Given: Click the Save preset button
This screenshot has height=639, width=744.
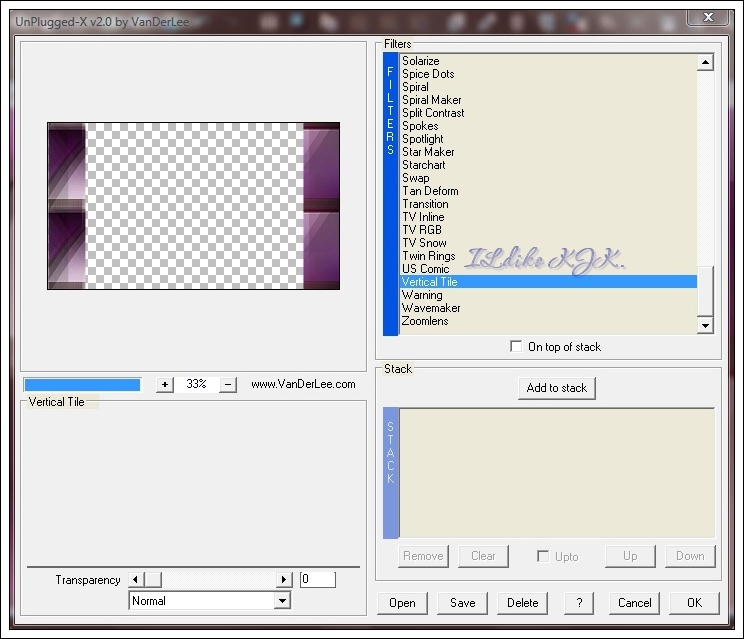Looking at the screenshot, I should [x=462, y=603].
